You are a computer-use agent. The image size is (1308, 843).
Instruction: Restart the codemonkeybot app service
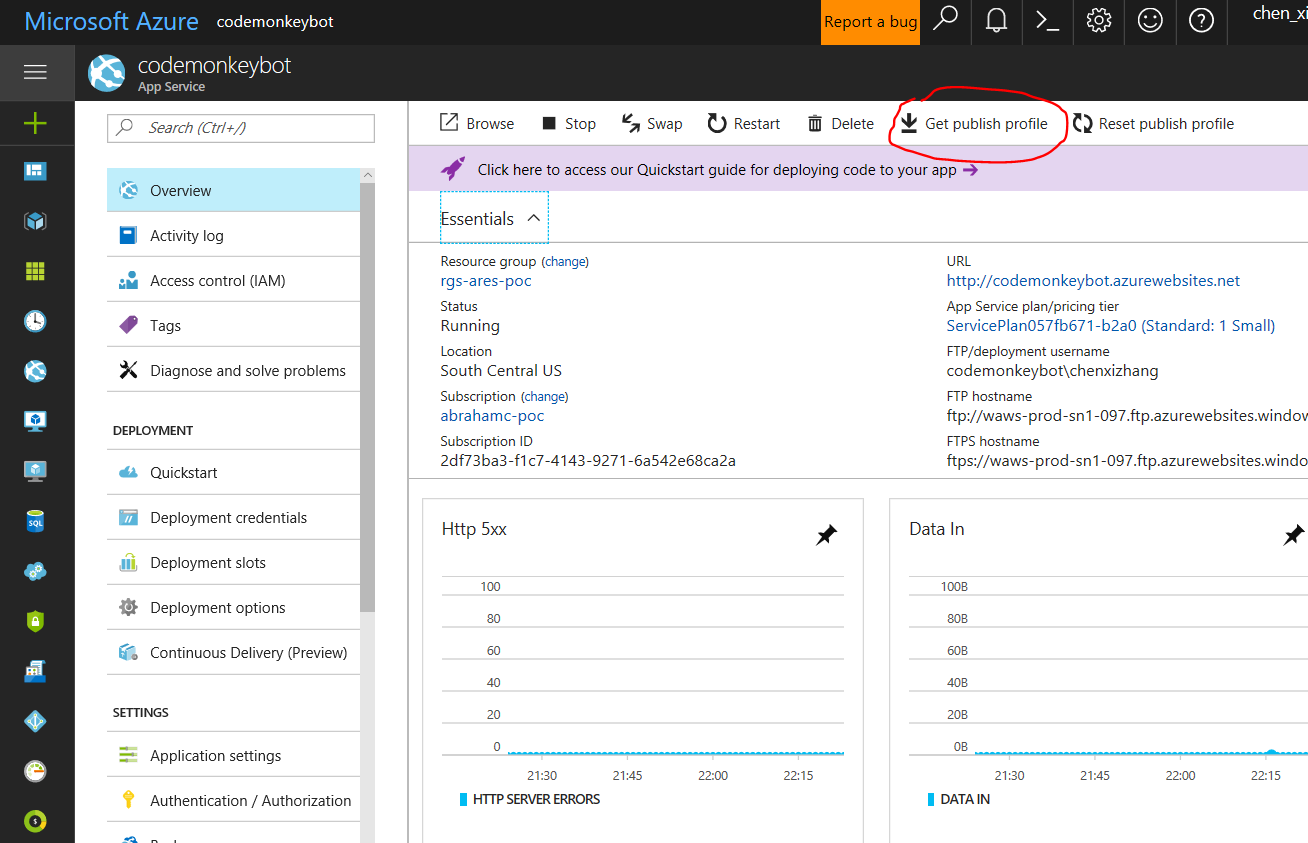pyautogui.click(x=743, y=123)
